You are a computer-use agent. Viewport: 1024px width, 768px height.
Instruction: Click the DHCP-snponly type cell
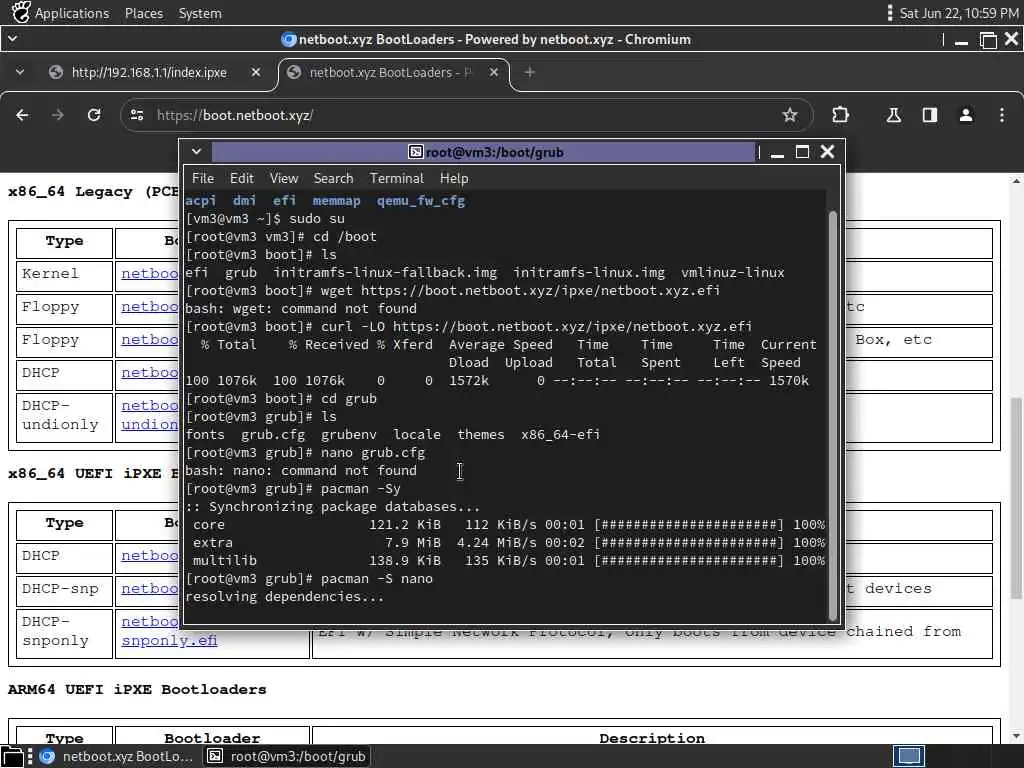[65, 633]
